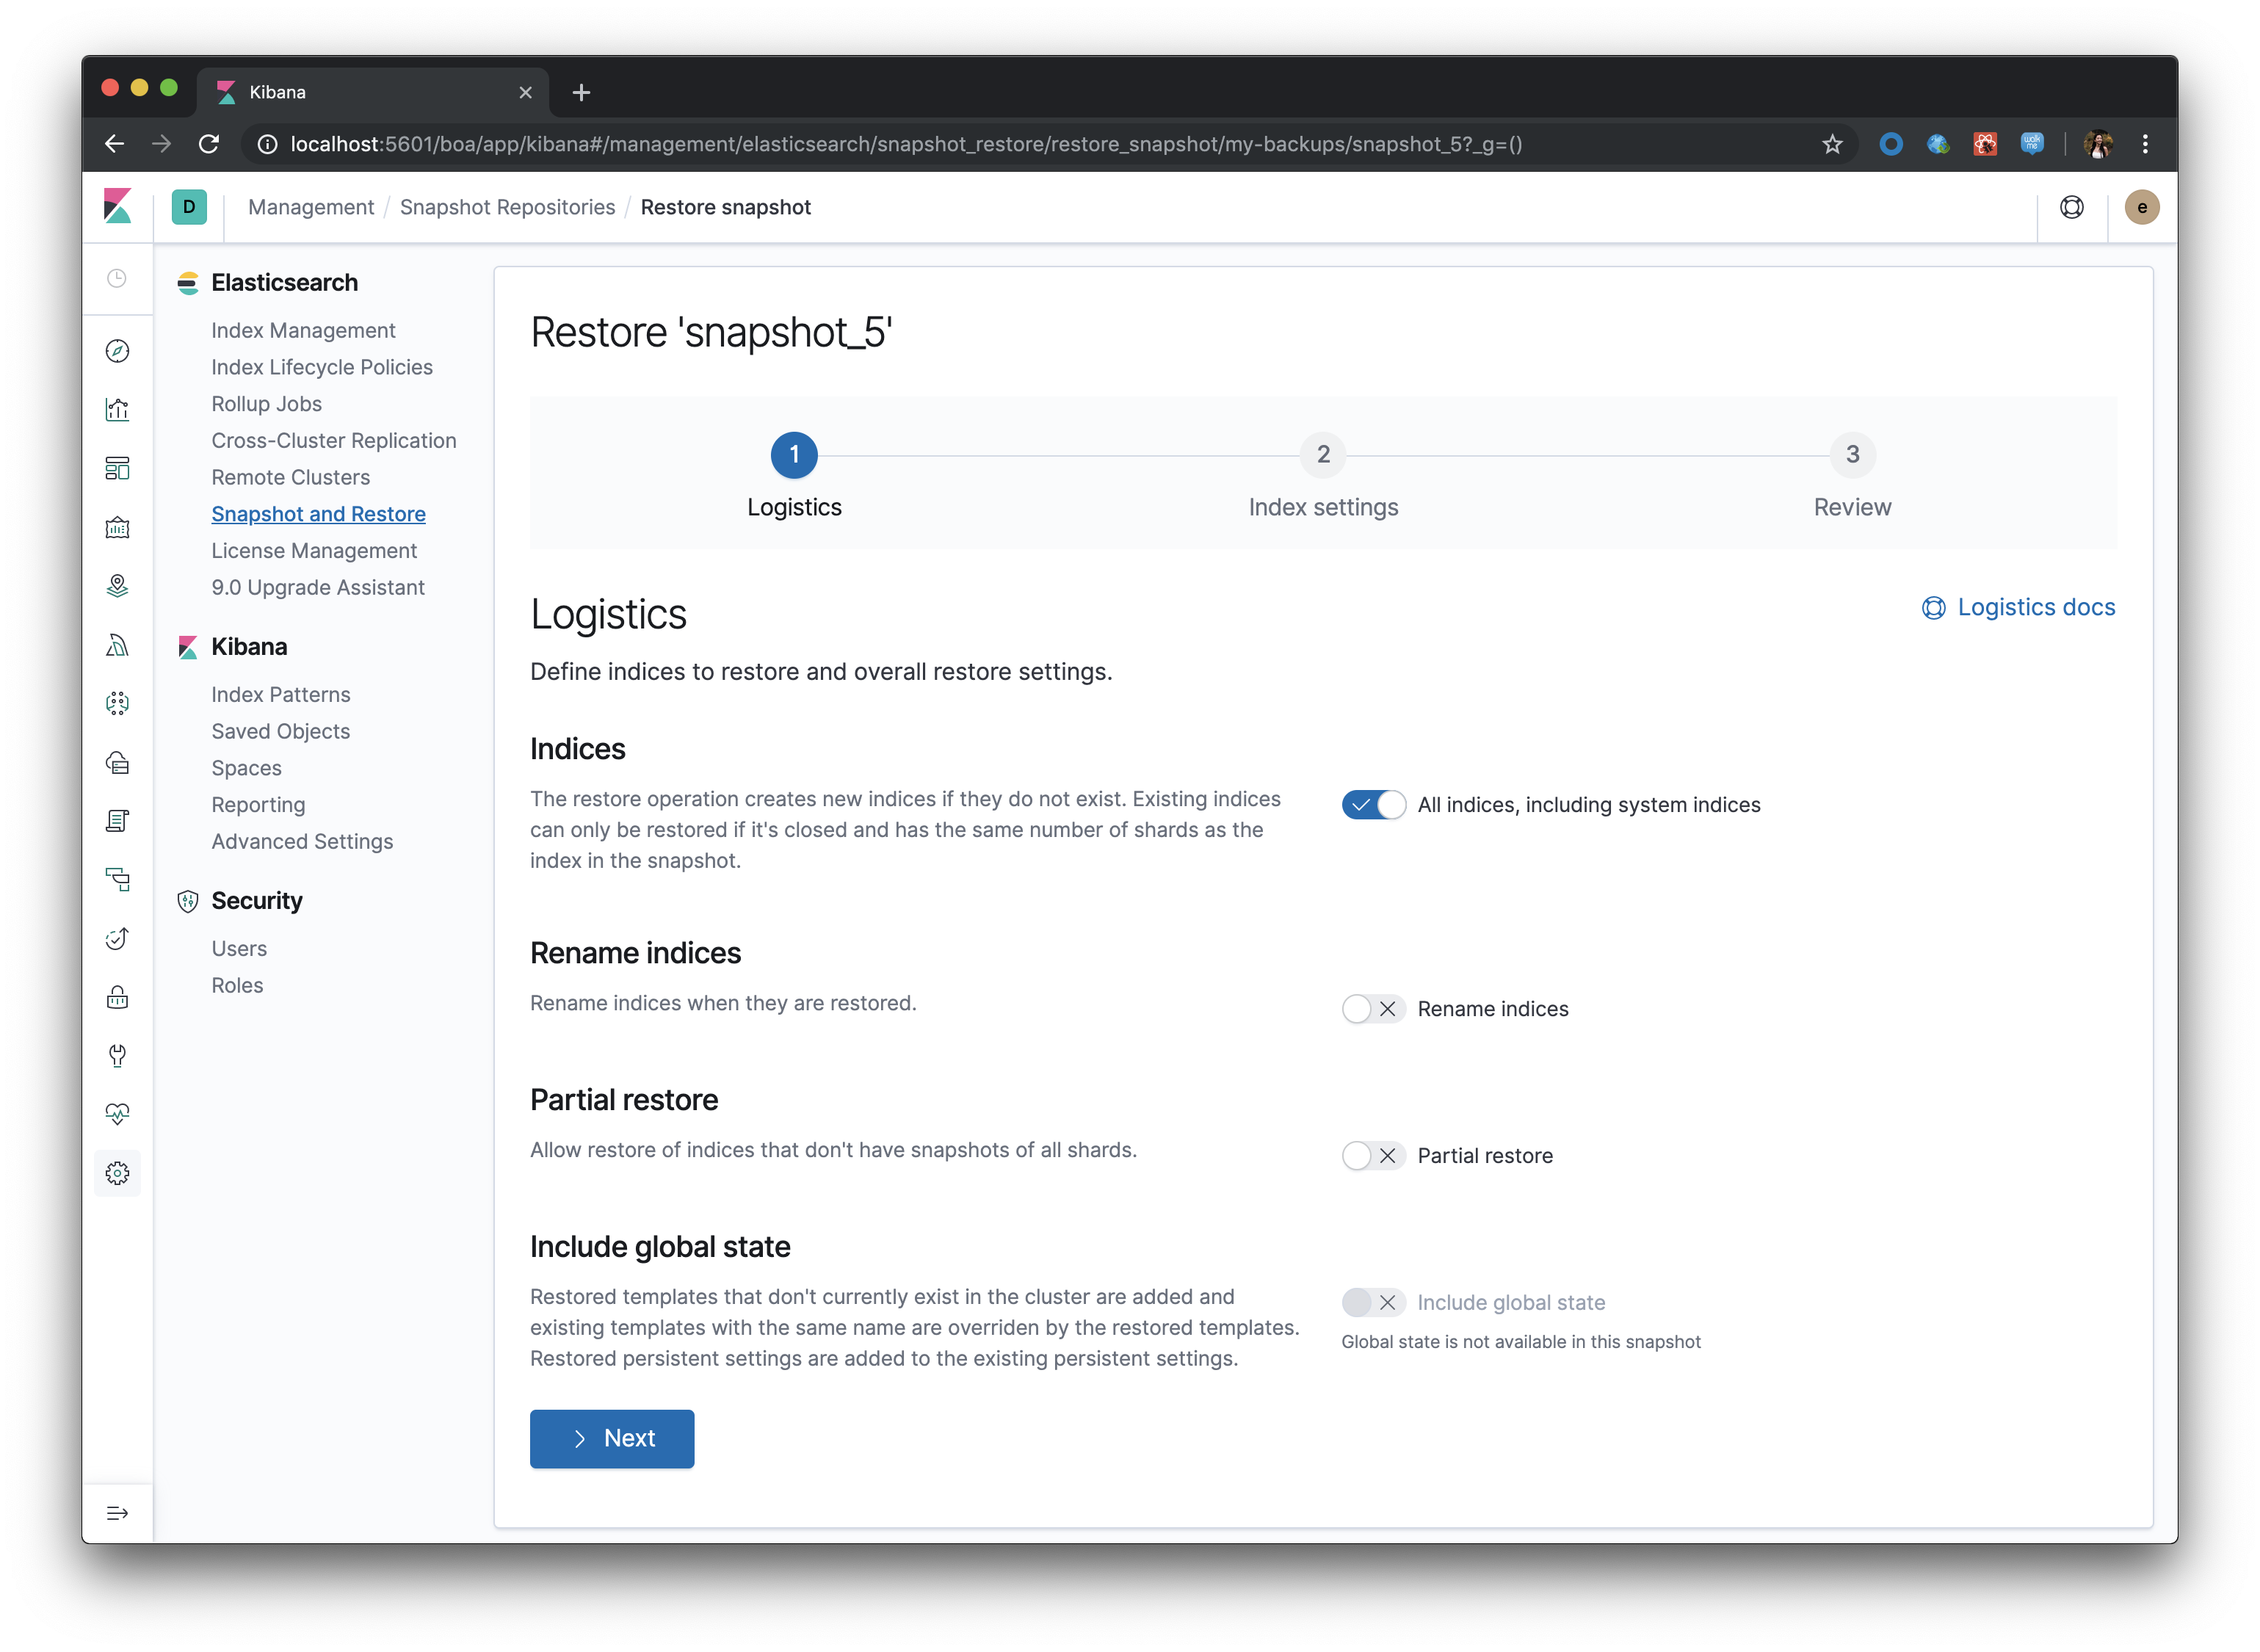Go to Index settings step 2
Viewport: 2260px width, 1652px height.
click(x=1322, y=455)
